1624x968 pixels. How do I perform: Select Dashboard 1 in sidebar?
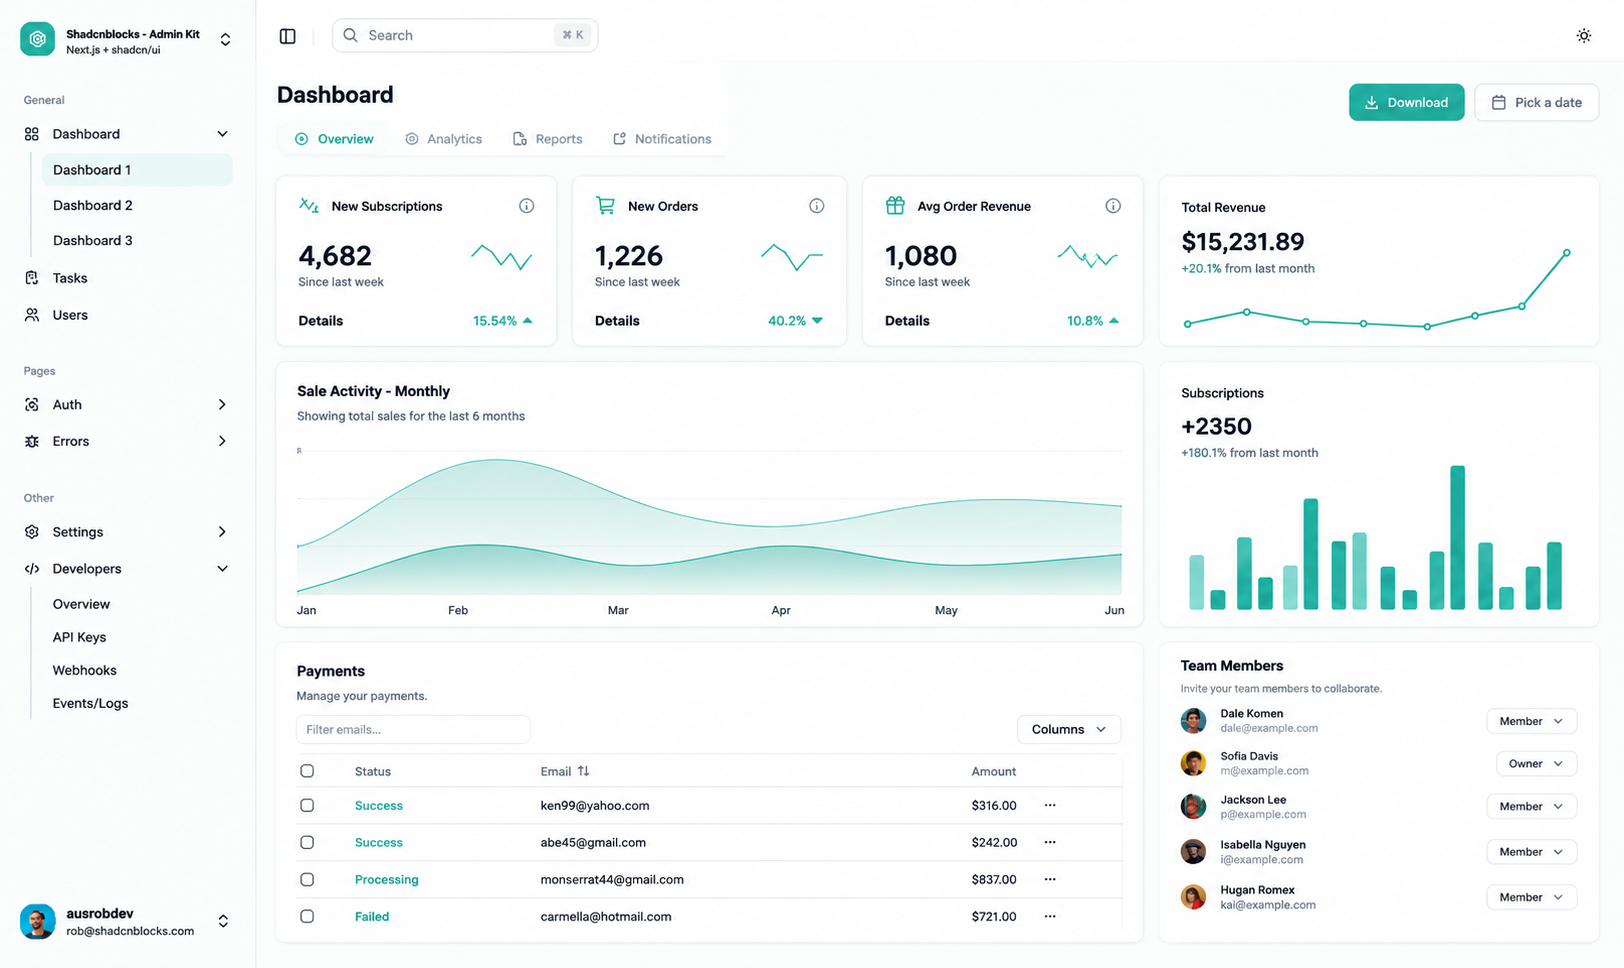(x=137, y=170)
